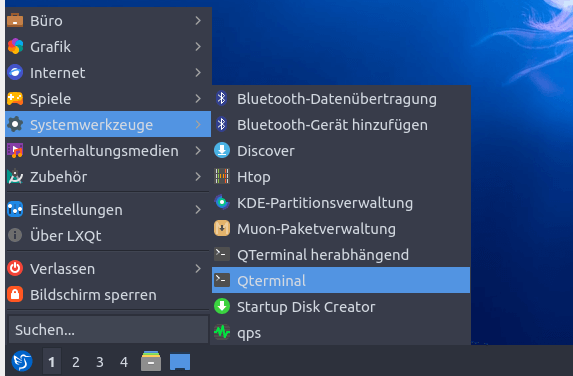
Task: Expand the Einstellungen submenu arrow
Action: [x=198, y=209]
